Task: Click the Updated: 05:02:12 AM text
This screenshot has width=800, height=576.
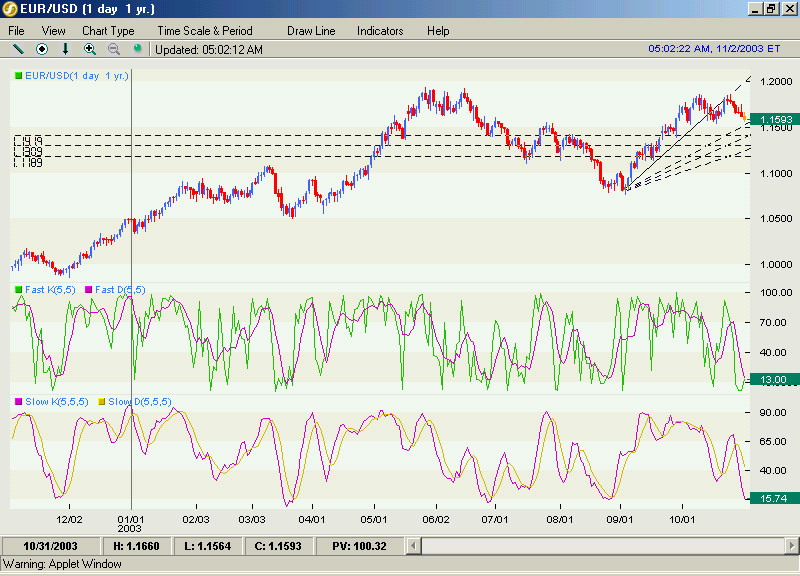Action: pyautogui.click(x=209, y=49)
